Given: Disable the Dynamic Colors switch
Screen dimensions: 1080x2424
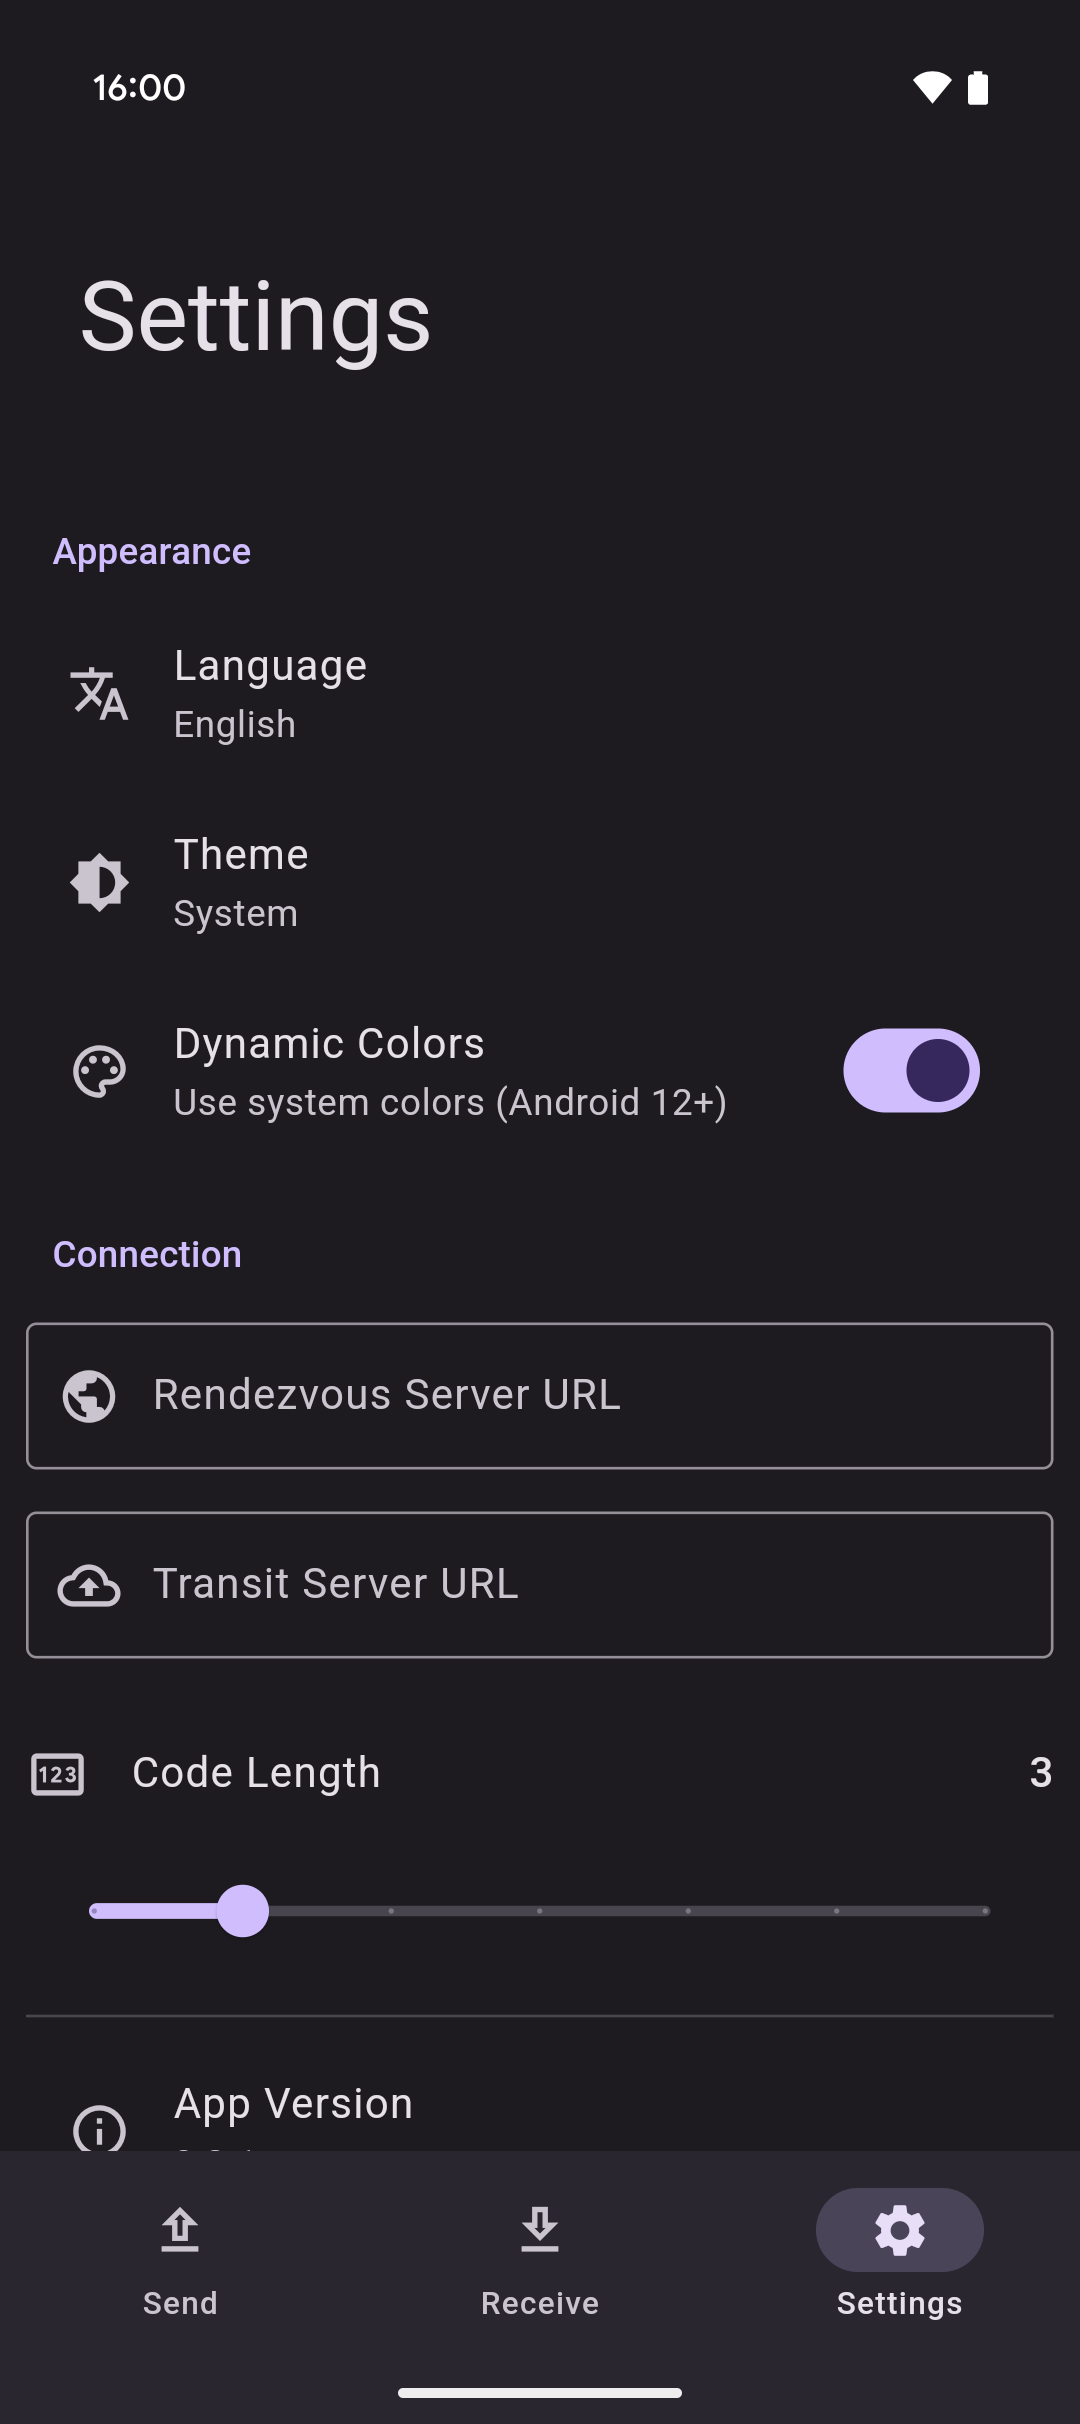Looking at the screenshot, I should point(911,1071).
